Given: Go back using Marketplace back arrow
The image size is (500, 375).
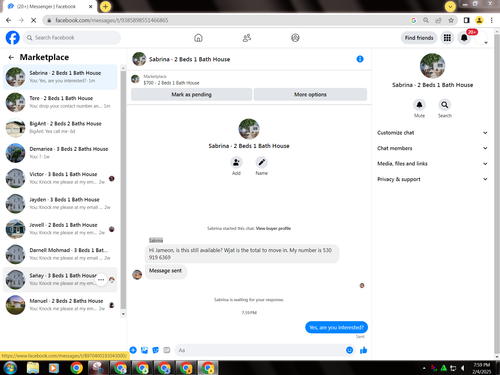Looking at the screenshot, I should (11, 57).
